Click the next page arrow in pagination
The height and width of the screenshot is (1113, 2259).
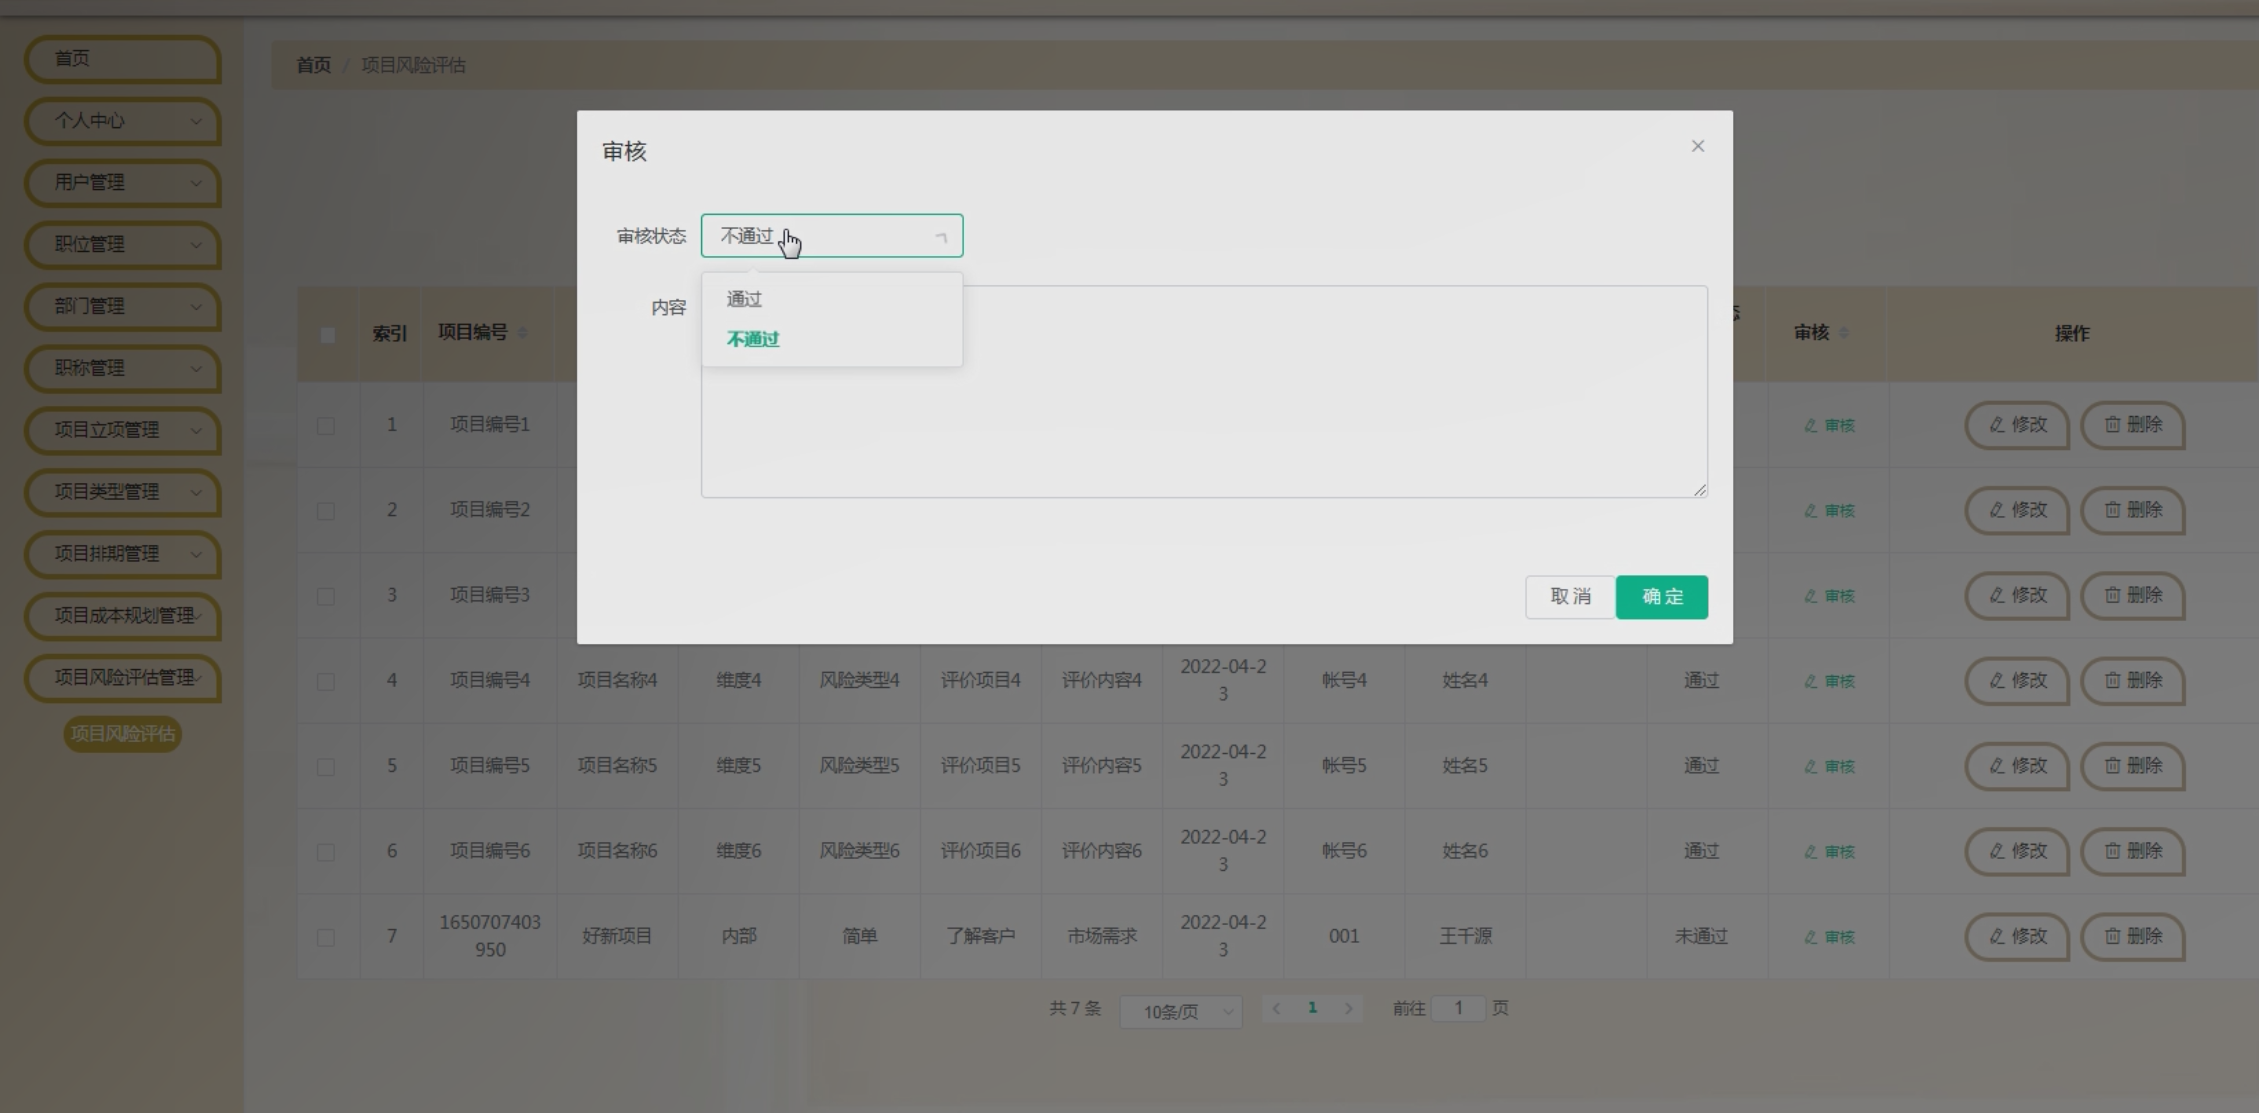point(1350,1009)
